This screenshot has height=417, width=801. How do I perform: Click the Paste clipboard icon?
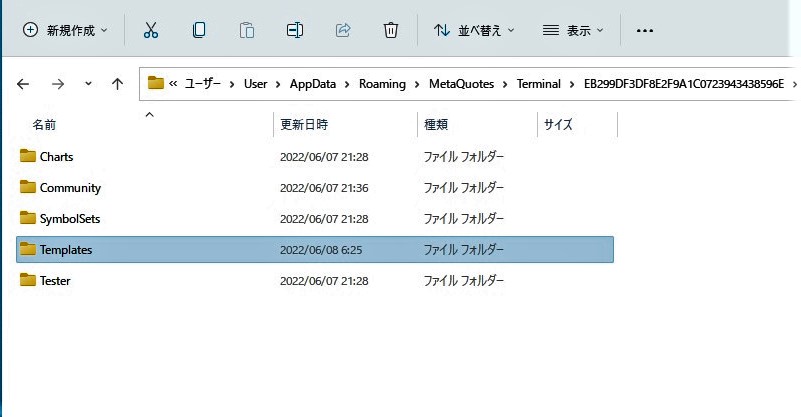(247, 30)
